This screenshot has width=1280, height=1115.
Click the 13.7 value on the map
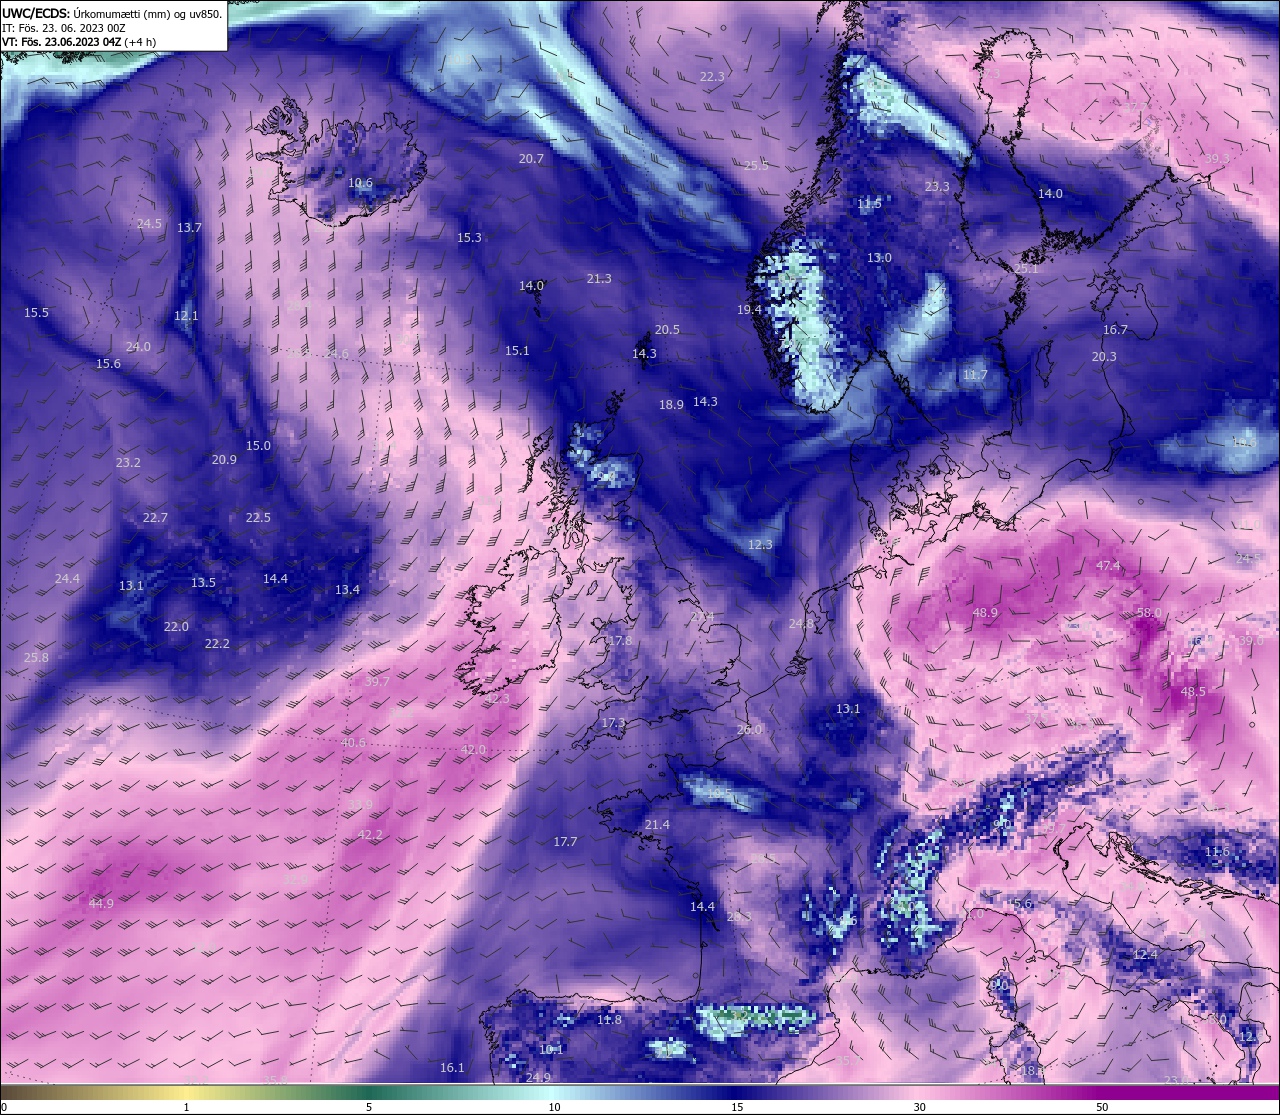(189, 228)
